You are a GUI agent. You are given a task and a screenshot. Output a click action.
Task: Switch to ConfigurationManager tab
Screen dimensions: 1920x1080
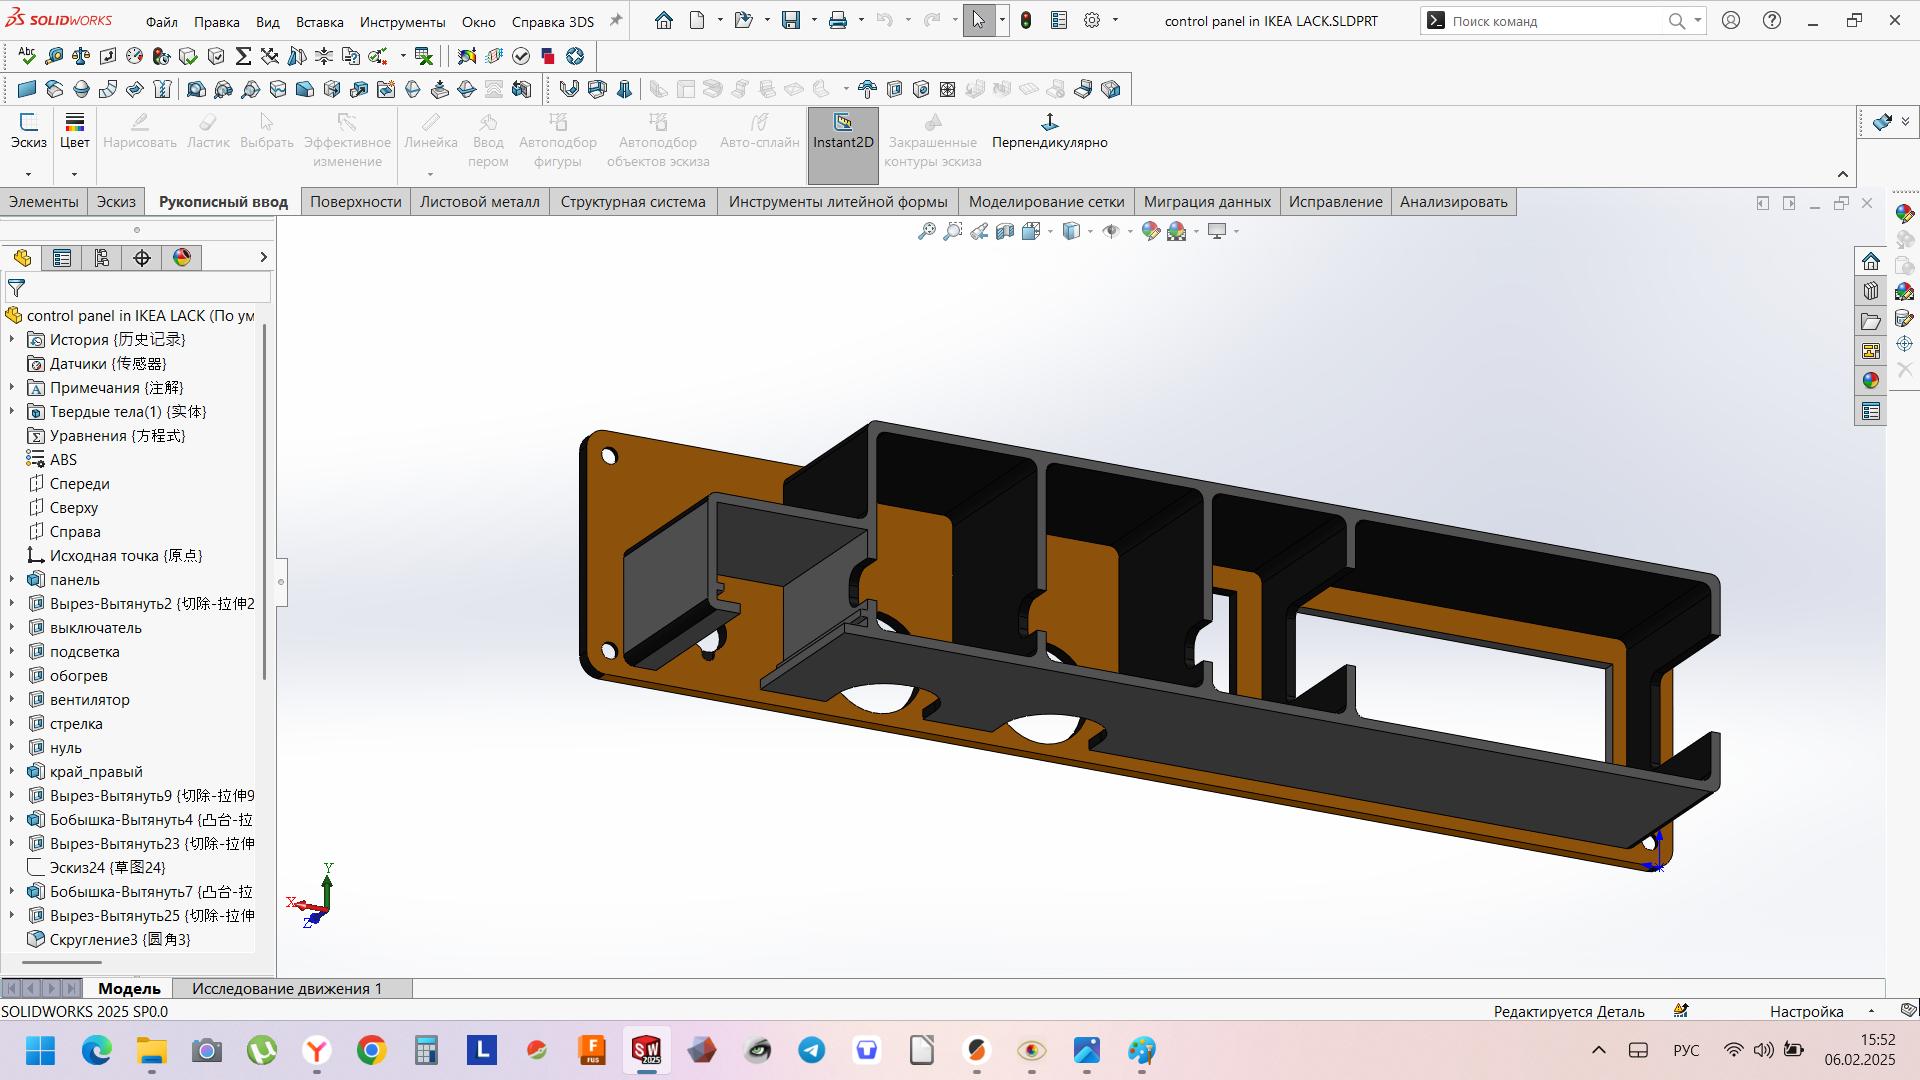tap(102, 258)
